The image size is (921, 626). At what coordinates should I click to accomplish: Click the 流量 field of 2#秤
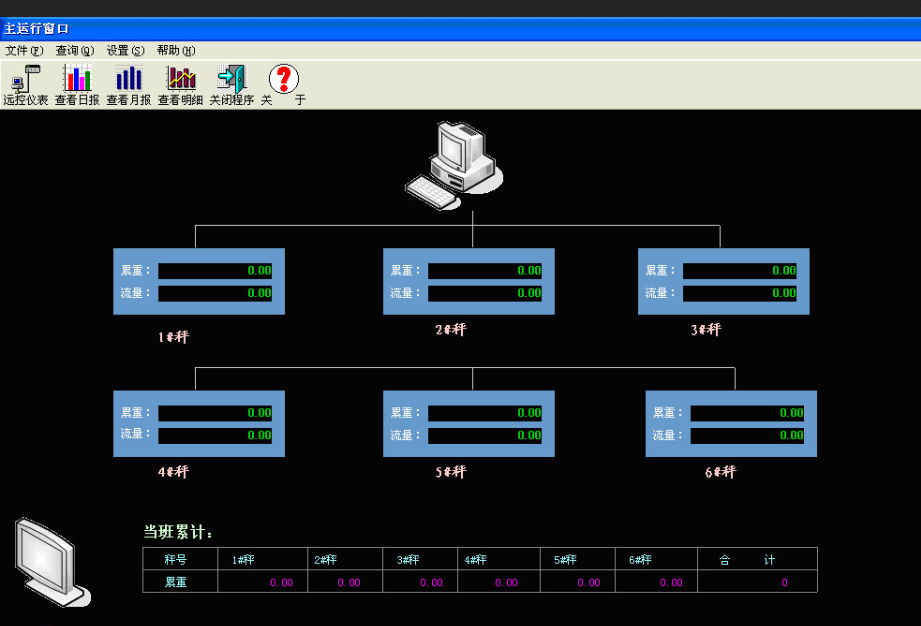[485, 294]
